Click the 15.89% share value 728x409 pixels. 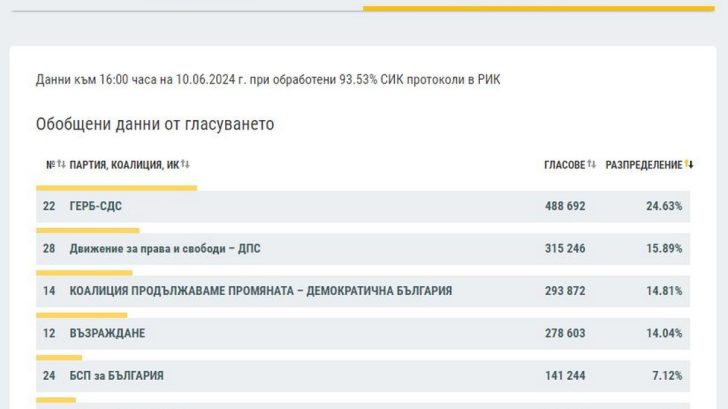coord(664,248)
